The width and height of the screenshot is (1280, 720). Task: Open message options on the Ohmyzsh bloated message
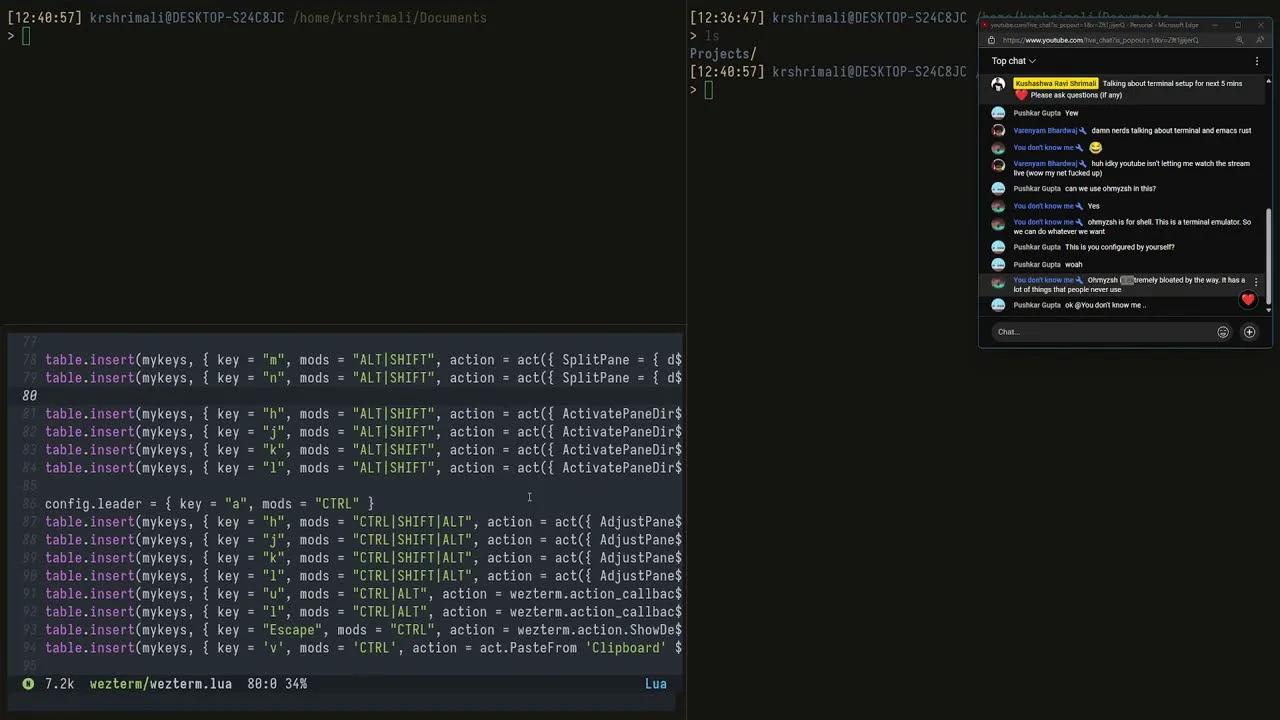[1256, 281]
